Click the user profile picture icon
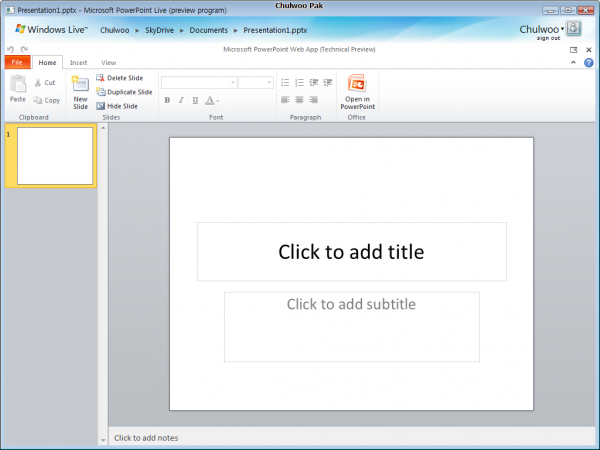Image resolution: width=600 pixels, height=450 pixels. tap(574, 29)
